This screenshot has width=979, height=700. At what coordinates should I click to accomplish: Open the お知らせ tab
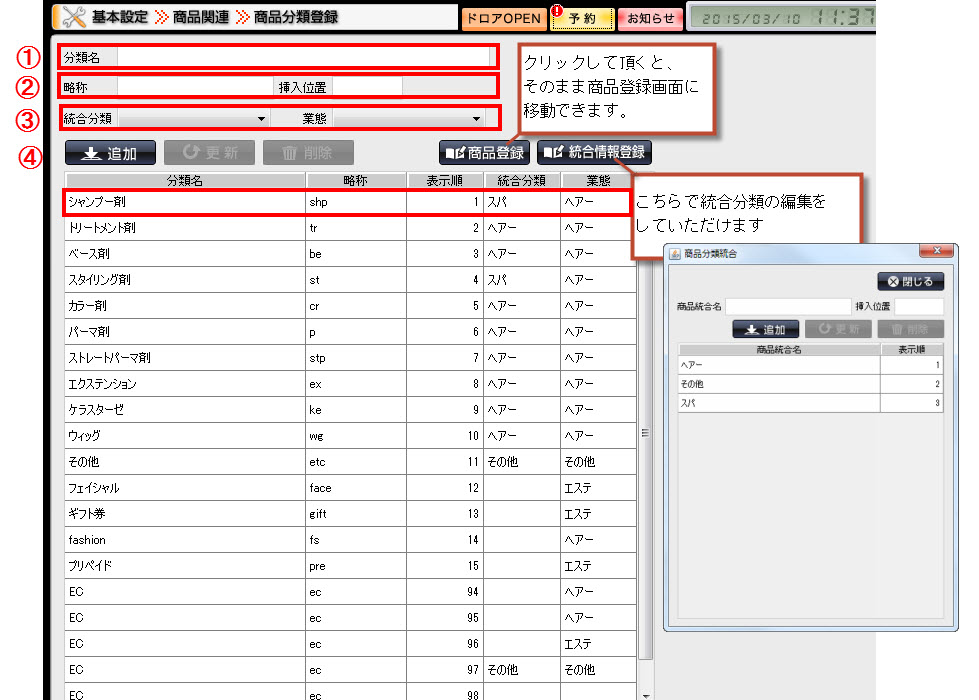pos(650,18)
